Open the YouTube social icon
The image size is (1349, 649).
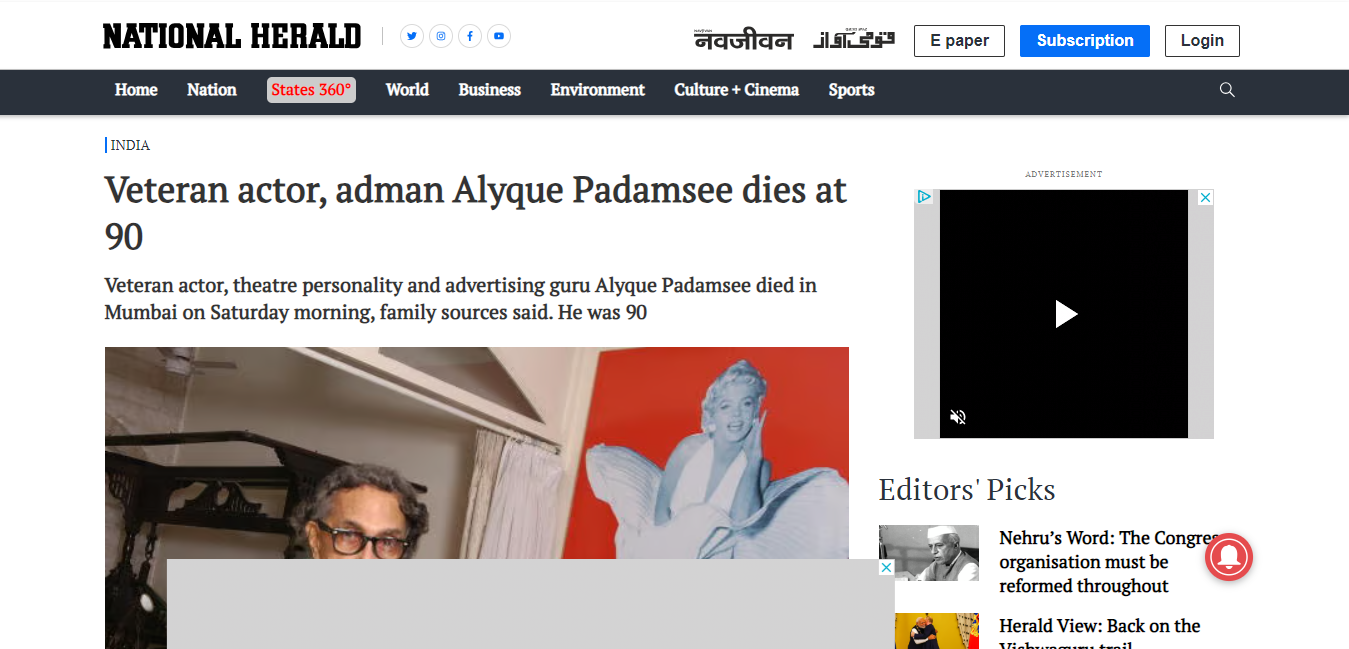point(499,37)
